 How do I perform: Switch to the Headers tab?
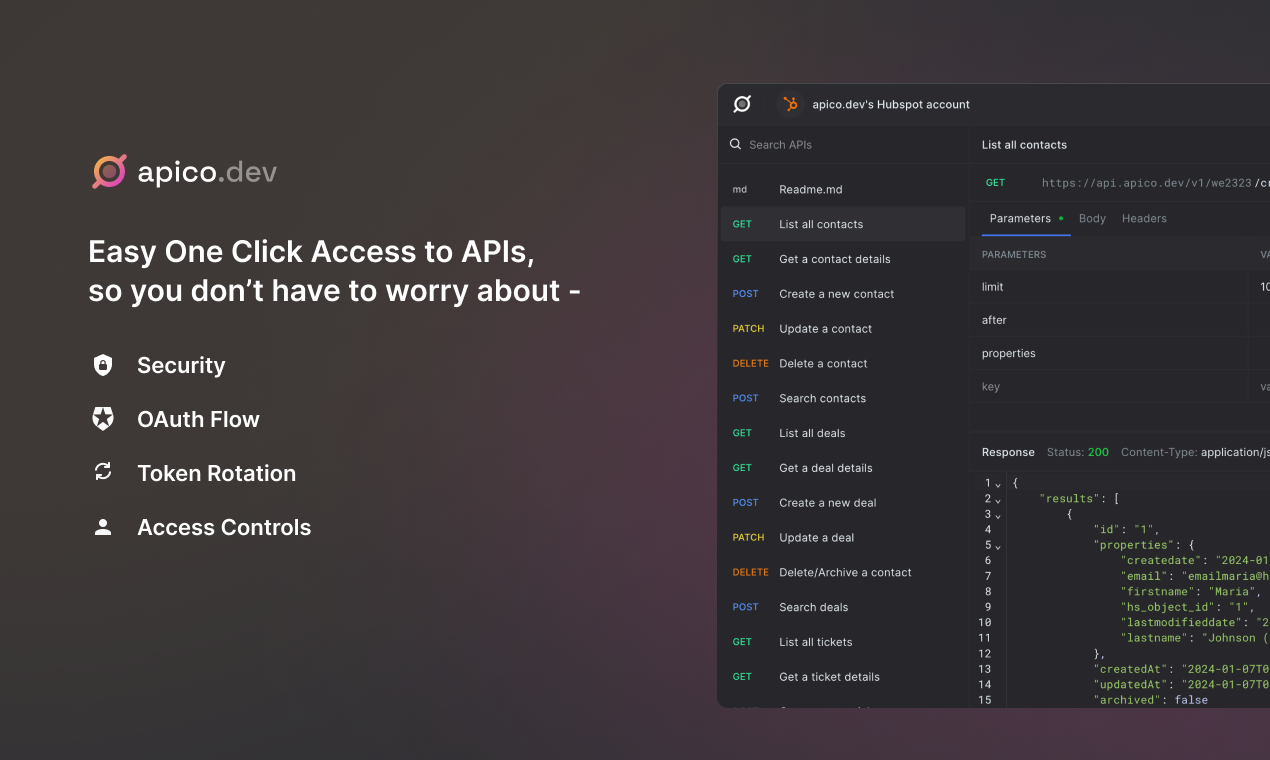click(1144, 218)
